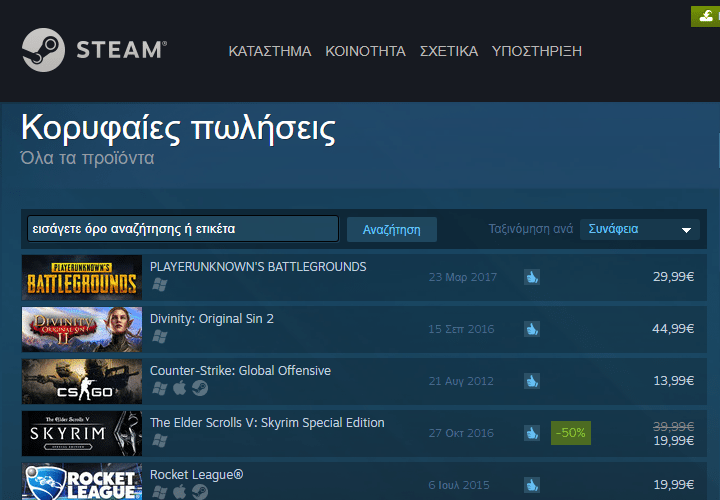720x500 pixels.
Task: Click the Ταξινόμηση ανά label
Action: [x=530, y=229]
